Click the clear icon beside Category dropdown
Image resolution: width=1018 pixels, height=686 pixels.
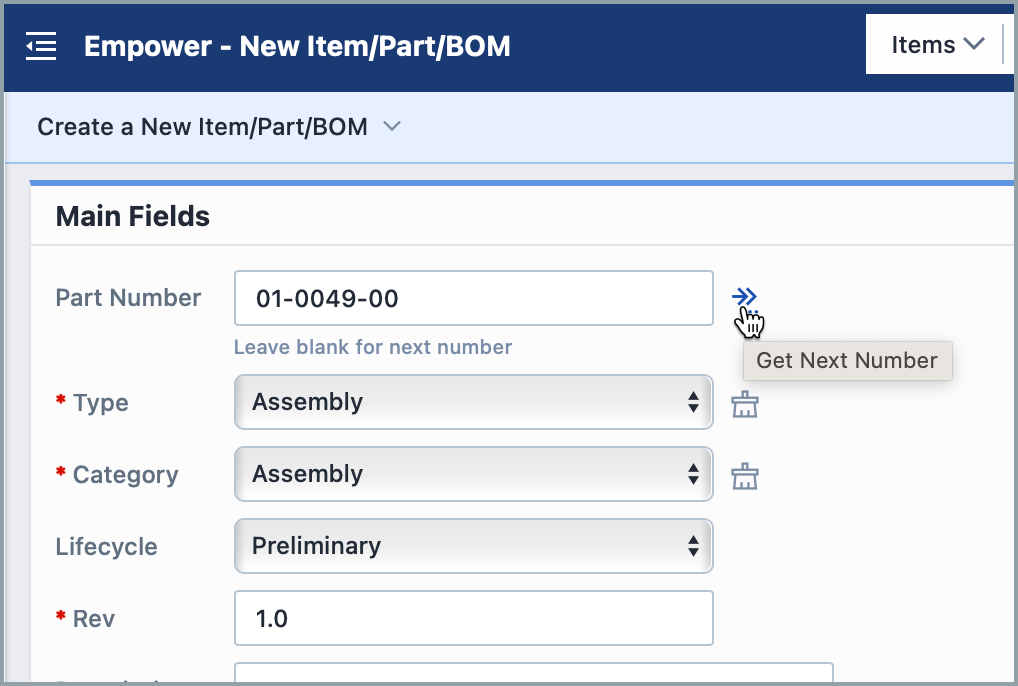coord(745,474)
